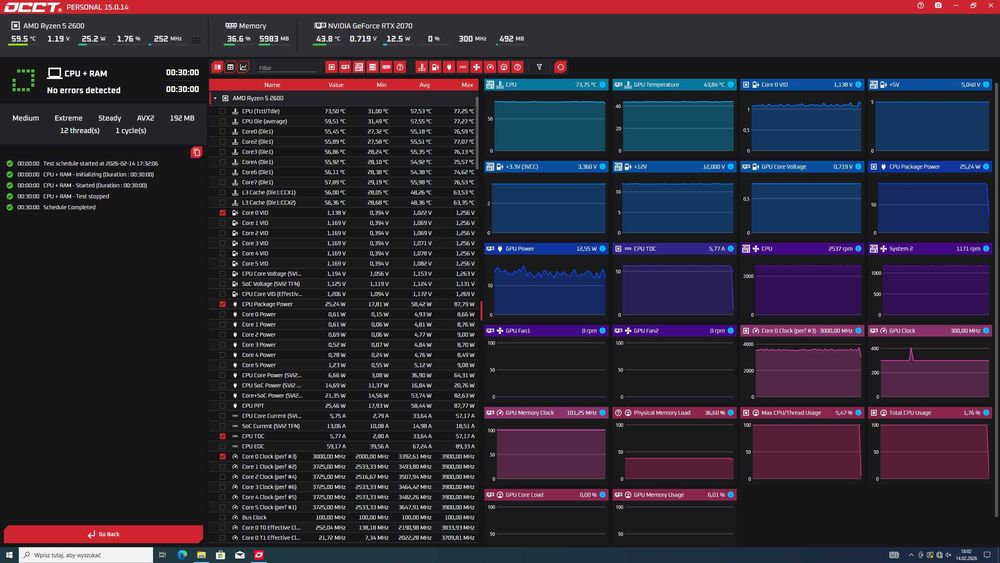The image size is (1000, 563).
Task: Toggle the GPU sensor group filter icon
Action: point(345,67)
